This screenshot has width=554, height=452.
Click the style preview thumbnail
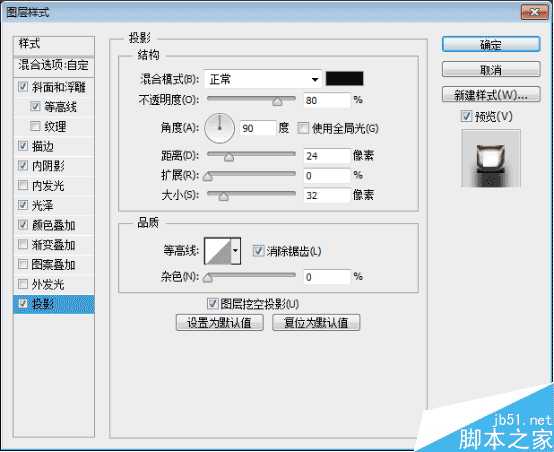coord(491,158)
